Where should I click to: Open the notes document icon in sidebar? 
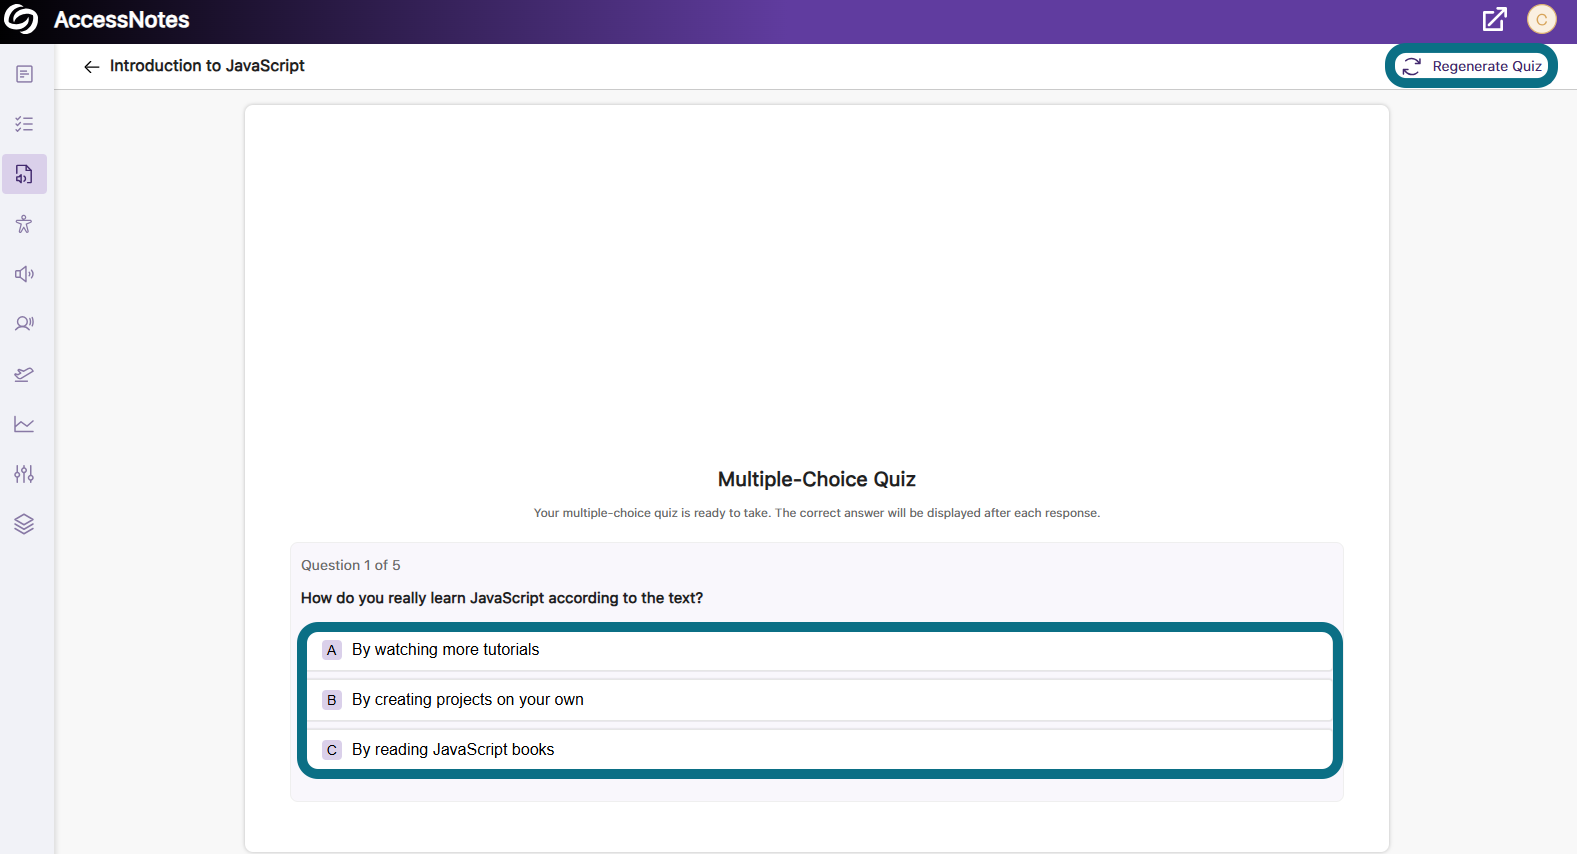coord(24,74)
